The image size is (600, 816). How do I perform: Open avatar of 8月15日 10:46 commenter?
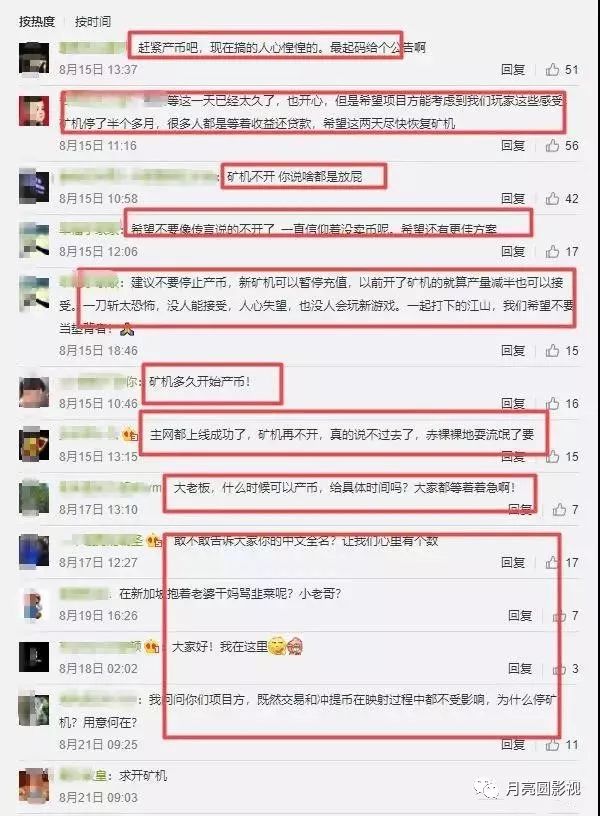[x=34, y=392]
